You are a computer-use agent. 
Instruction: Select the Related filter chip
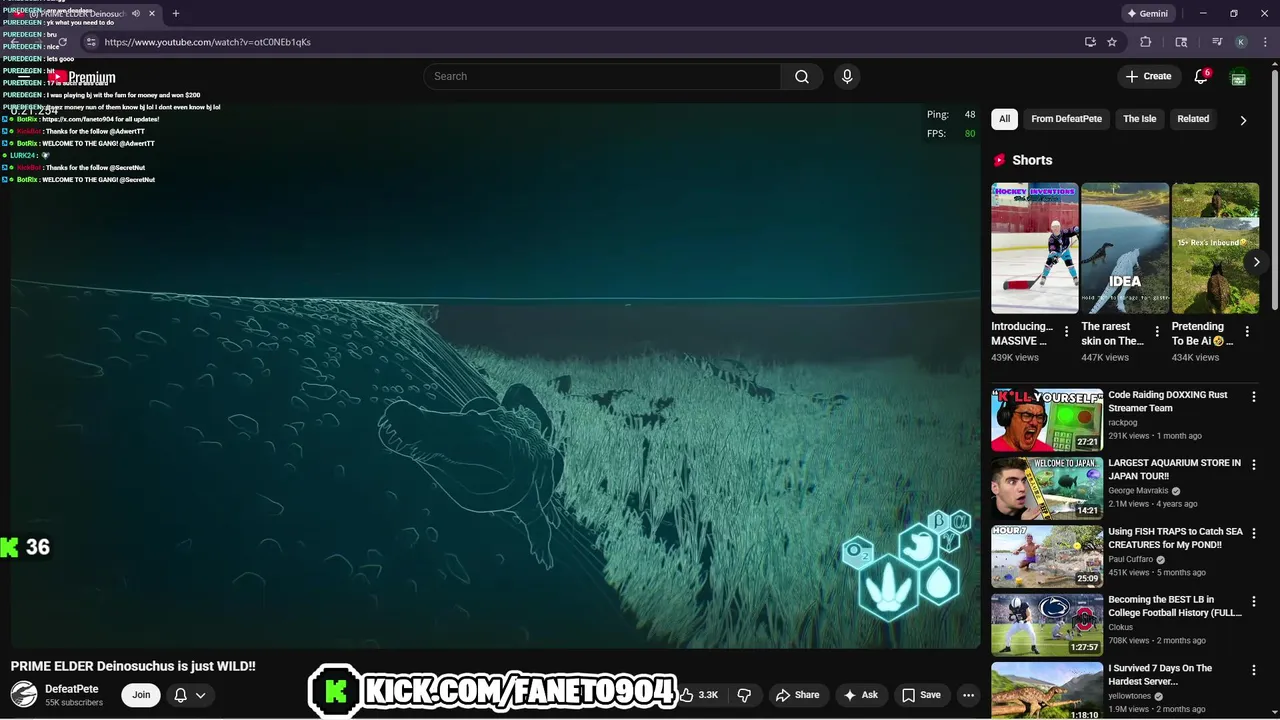click(1193, 119)
